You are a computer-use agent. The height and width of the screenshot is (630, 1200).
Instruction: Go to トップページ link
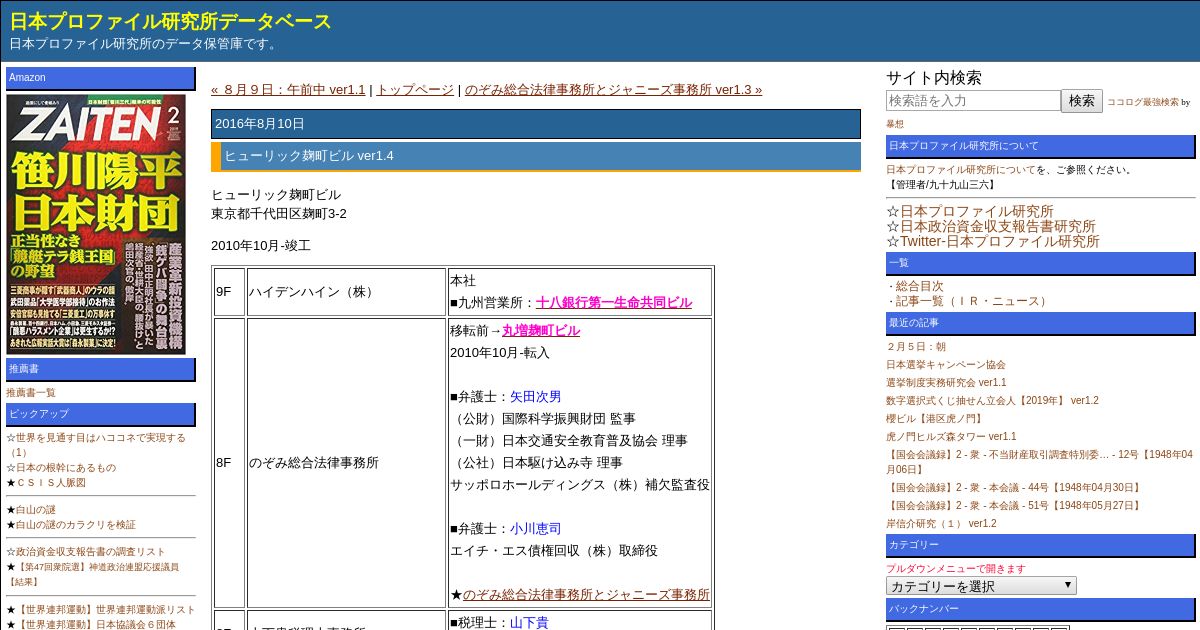415,89
